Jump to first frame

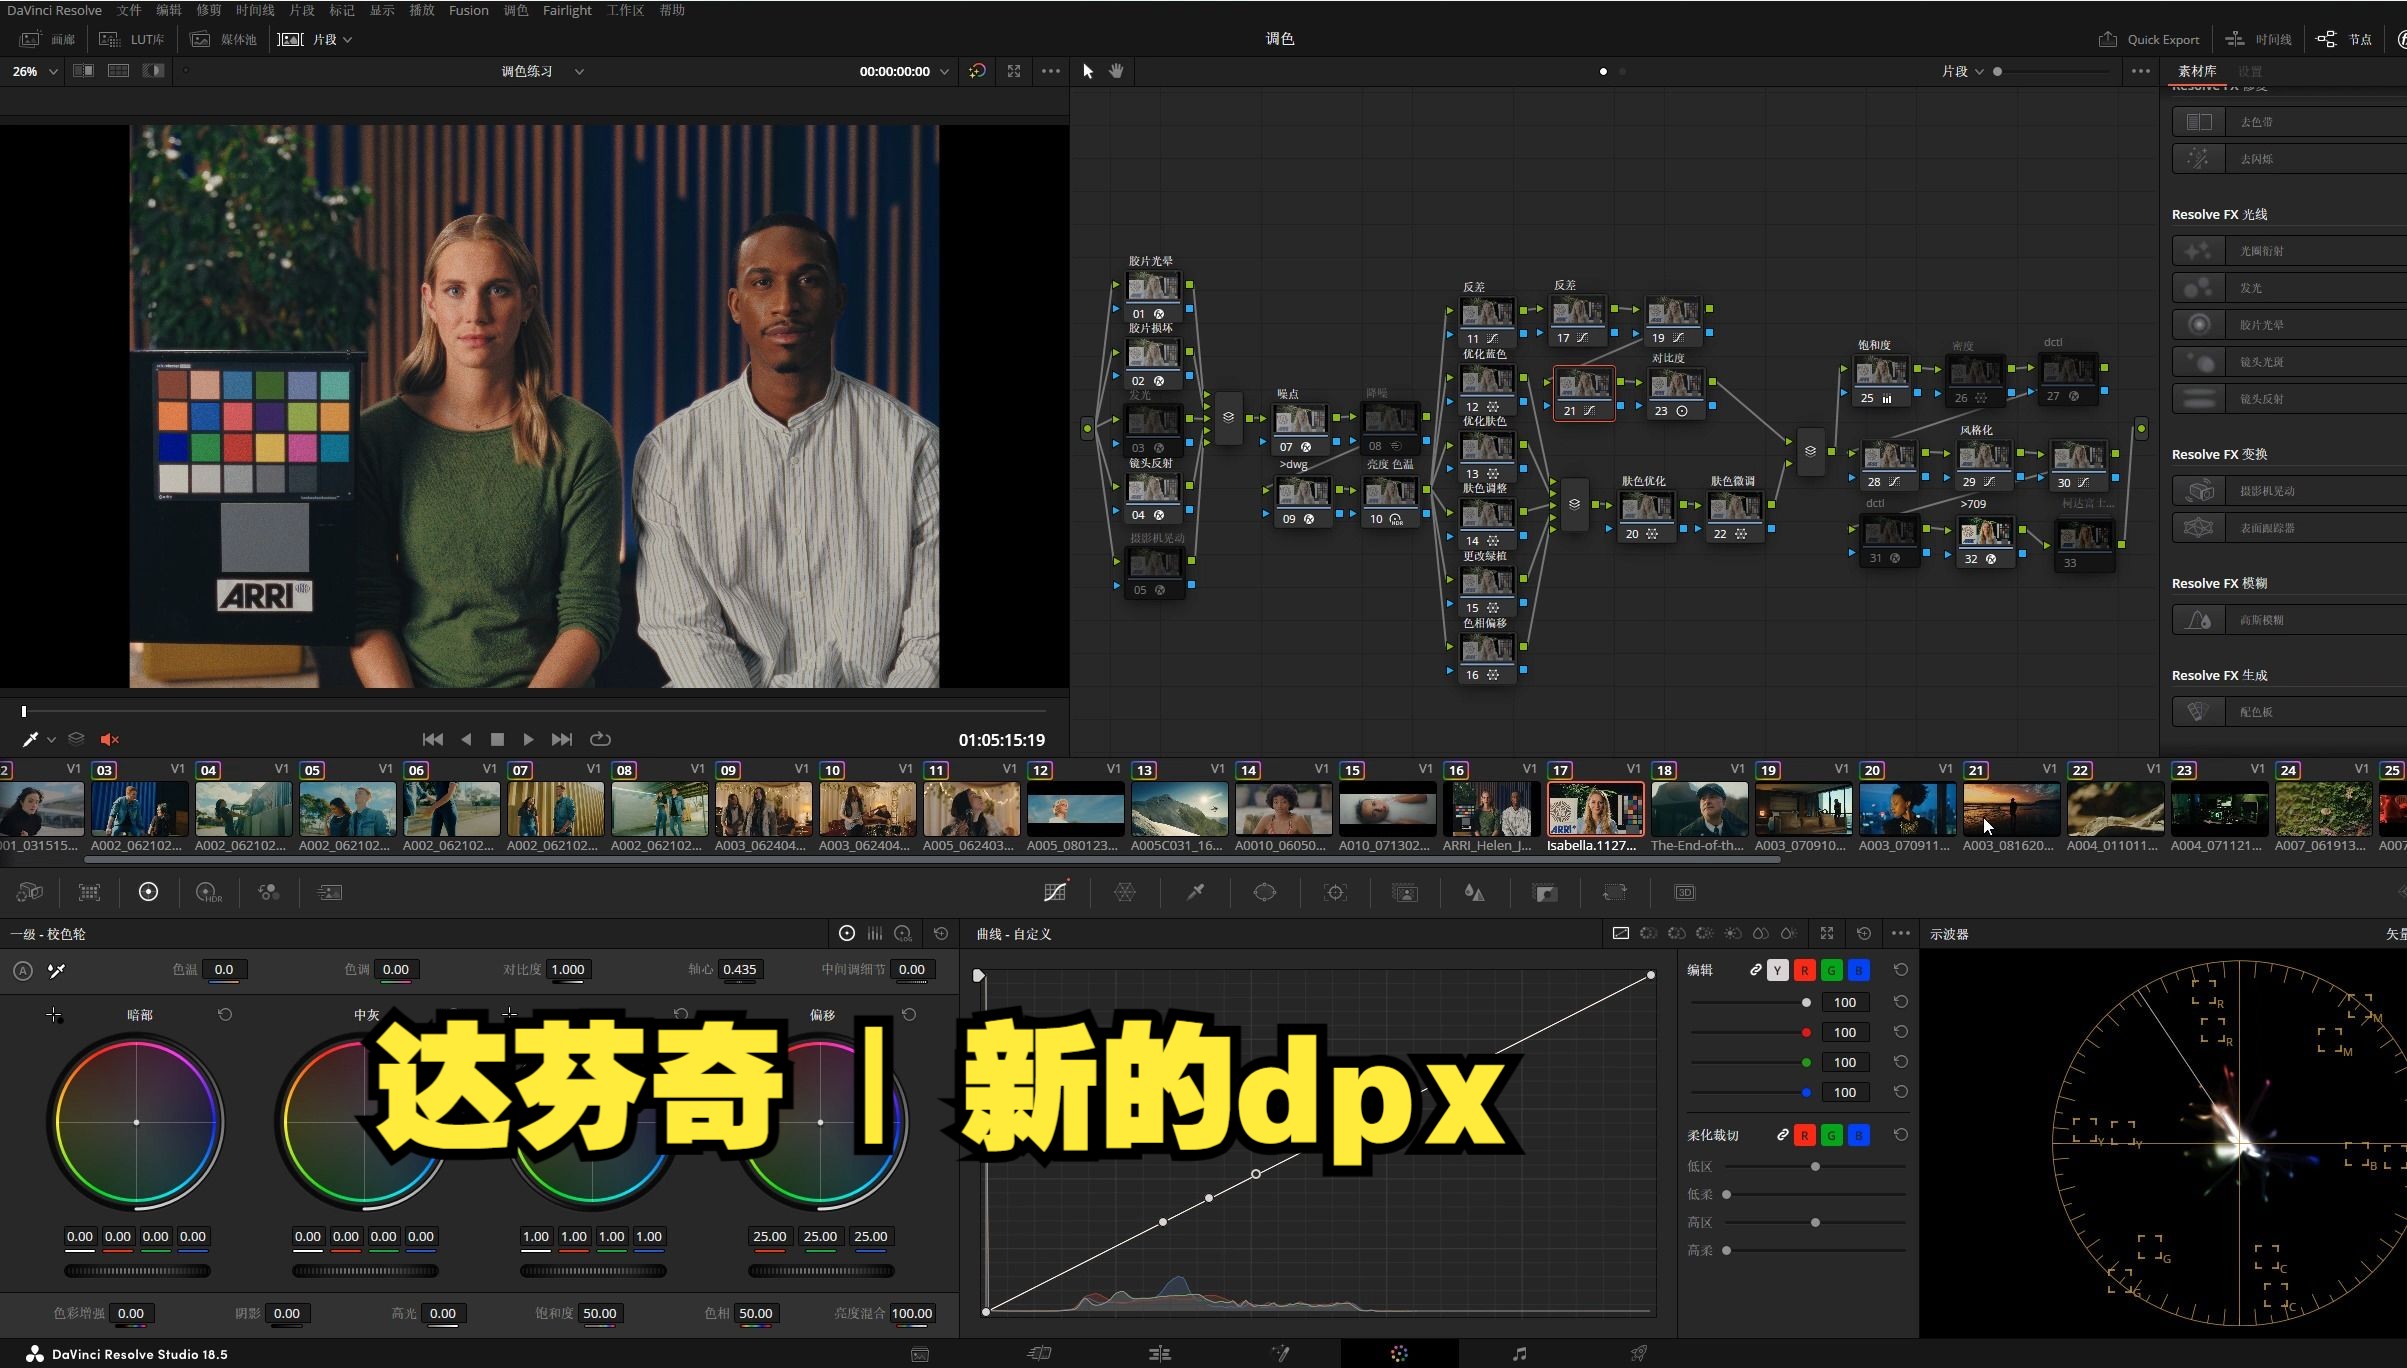[x=433, y=739]
